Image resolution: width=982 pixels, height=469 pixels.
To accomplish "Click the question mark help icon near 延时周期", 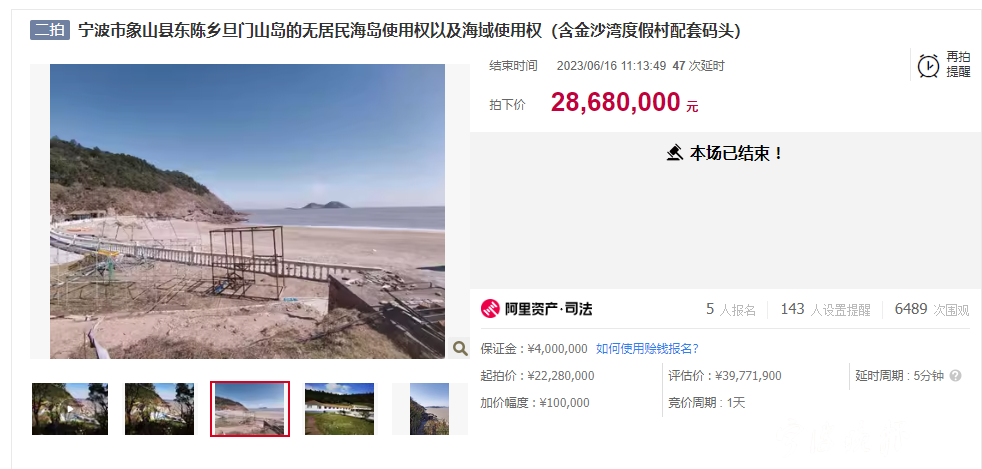I will [955, 376].
